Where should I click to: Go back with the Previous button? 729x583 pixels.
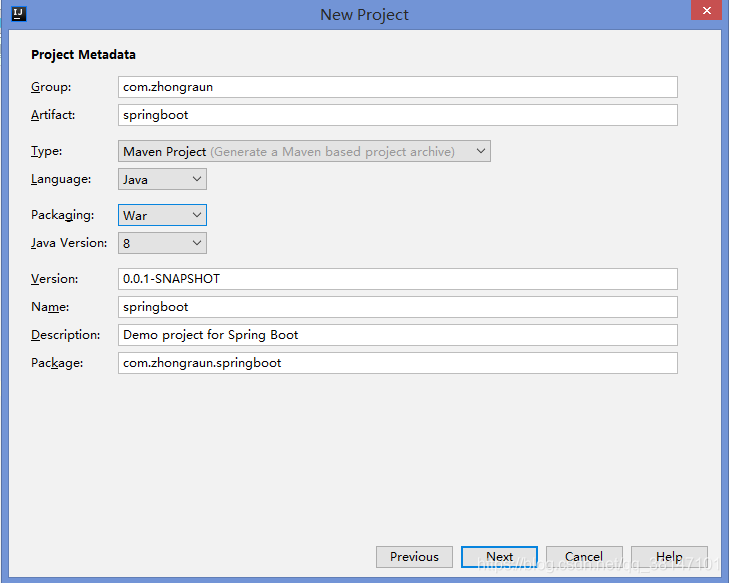click(414, 556)
